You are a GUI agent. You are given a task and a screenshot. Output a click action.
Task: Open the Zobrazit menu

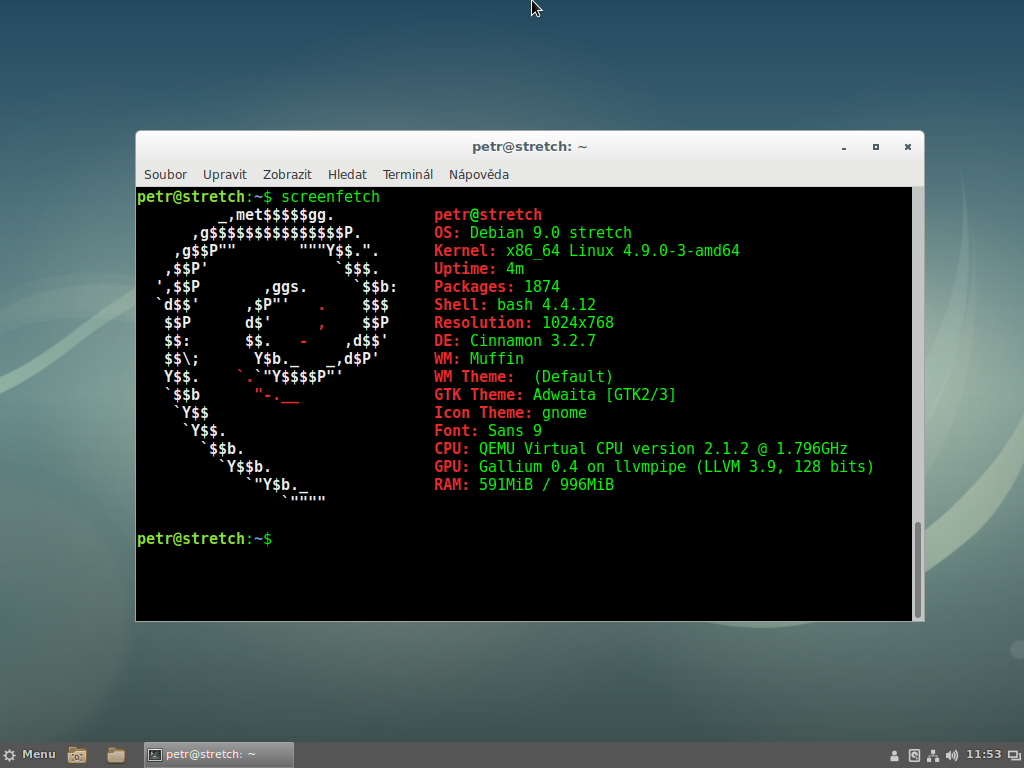(287, 174)
